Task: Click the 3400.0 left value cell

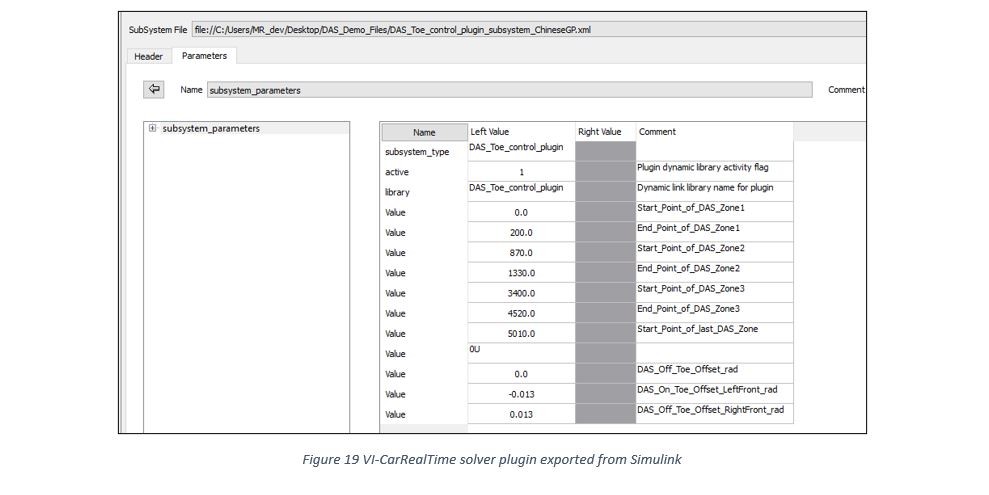Action: tap(521, 293)
